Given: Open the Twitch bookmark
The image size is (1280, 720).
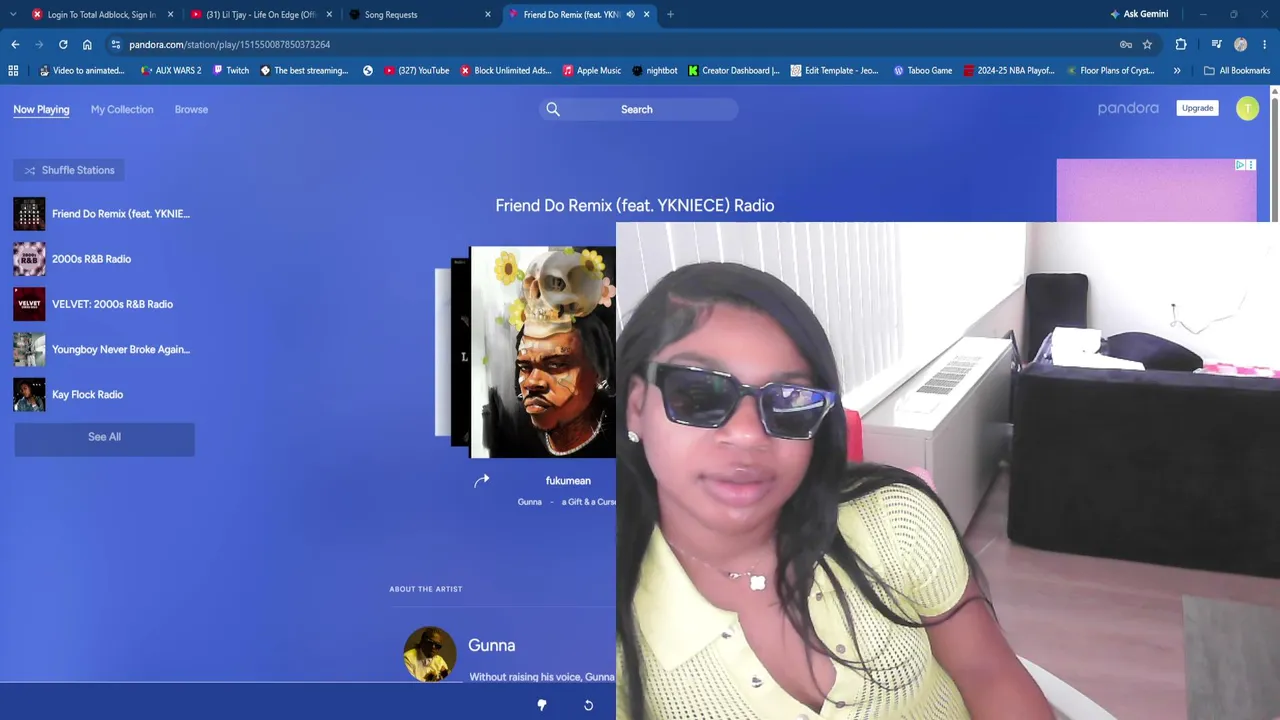Looking at the screenshot, I should pos(231,70).
